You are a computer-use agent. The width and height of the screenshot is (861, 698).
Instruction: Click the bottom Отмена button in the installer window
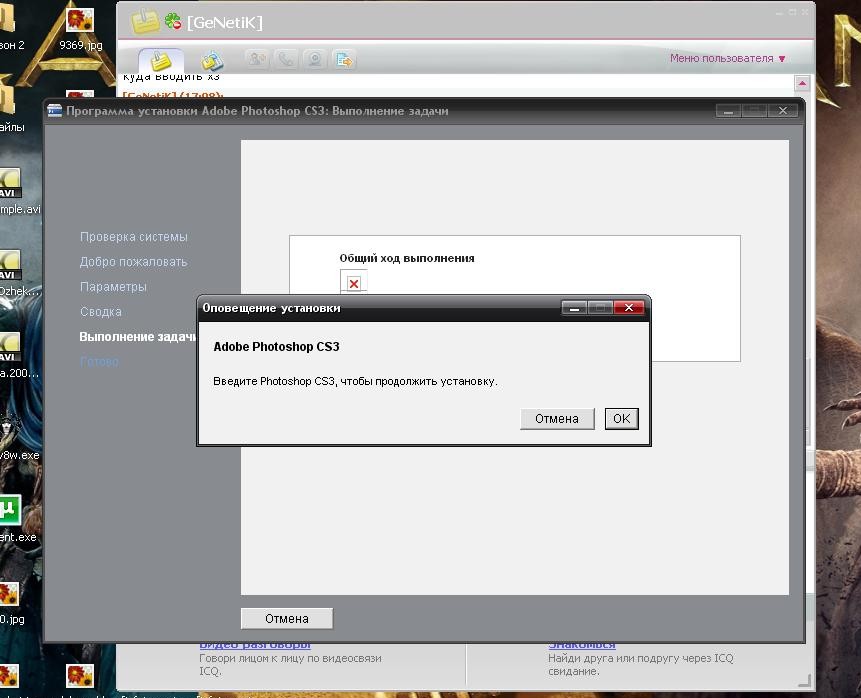pos(287,618)
